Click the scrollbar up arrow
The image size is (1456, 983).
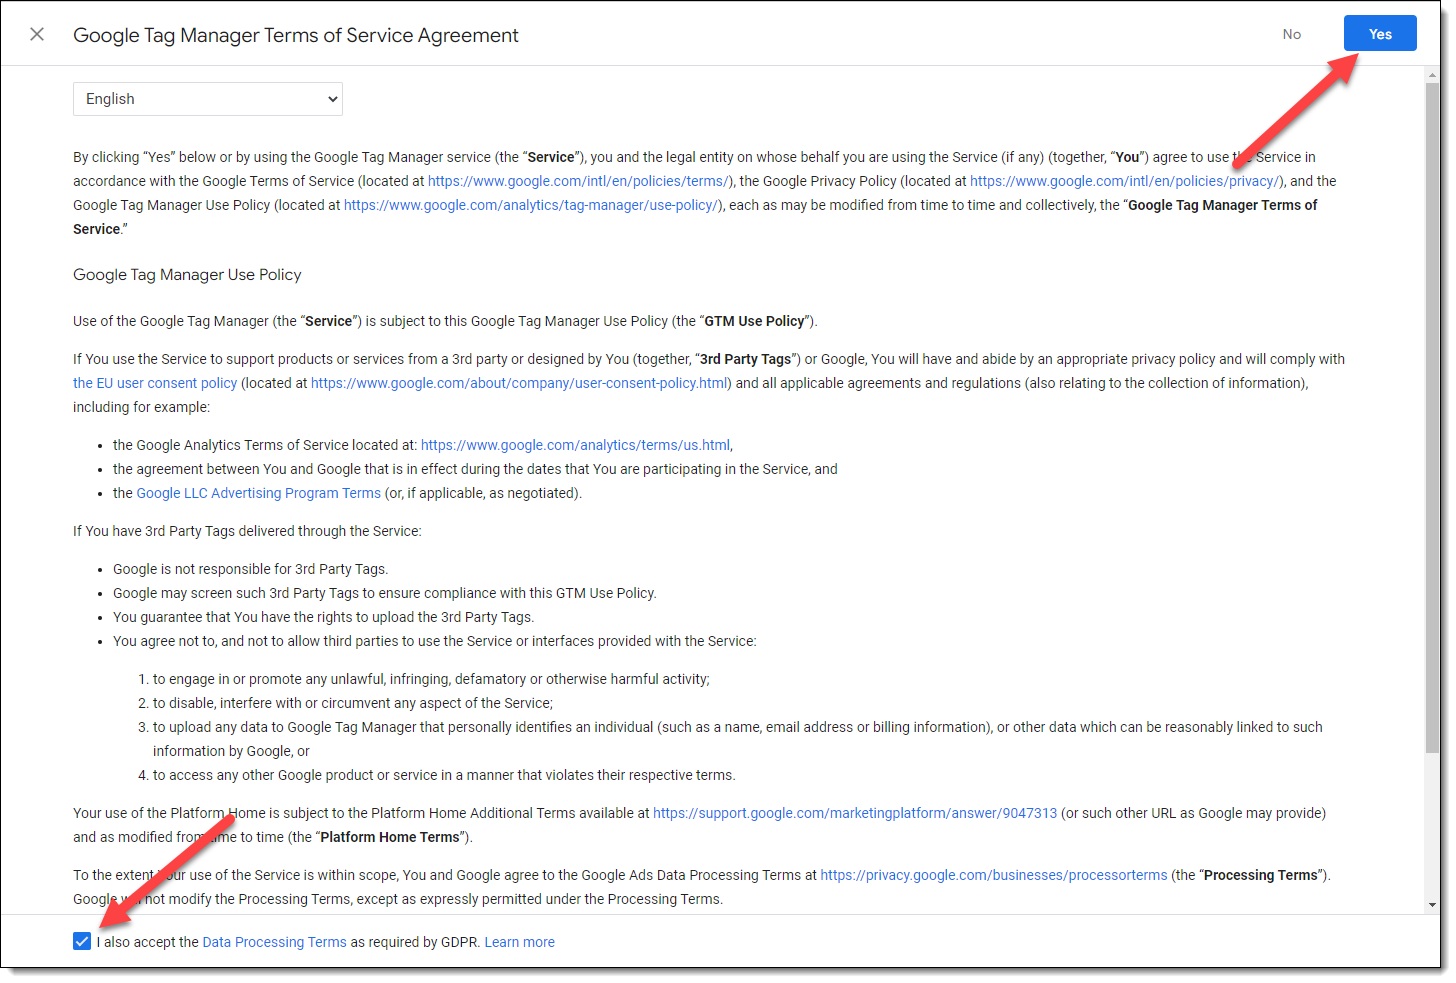[x=1432, y=77]
